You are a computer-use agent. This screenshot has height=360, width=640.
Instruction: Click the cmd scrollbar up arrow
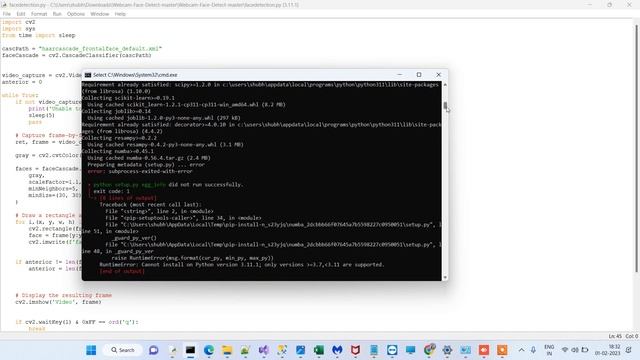[x=445, y=84]
